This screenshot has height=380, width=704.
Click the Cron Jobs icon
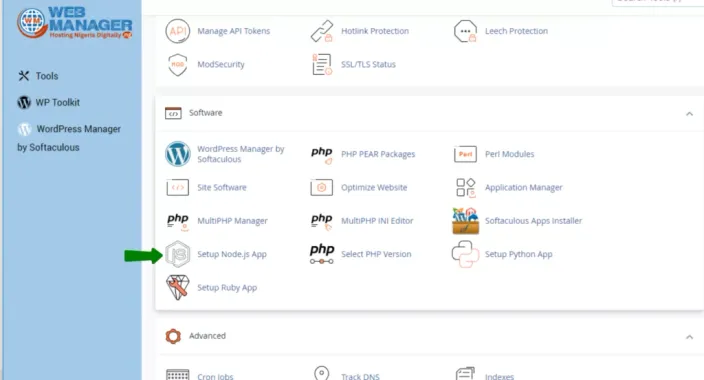(x=177, y=375)
